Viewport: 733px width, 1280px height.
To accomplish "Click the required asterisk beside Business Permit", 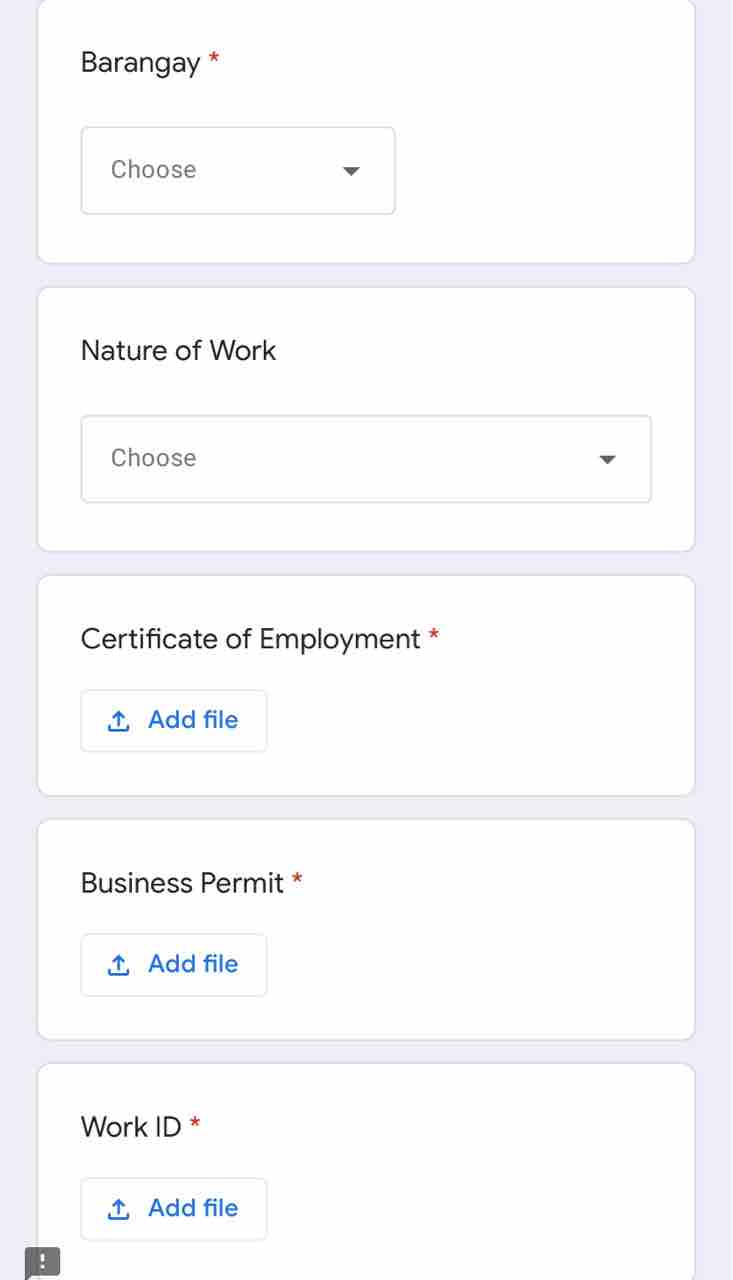I will click(297, 879).
